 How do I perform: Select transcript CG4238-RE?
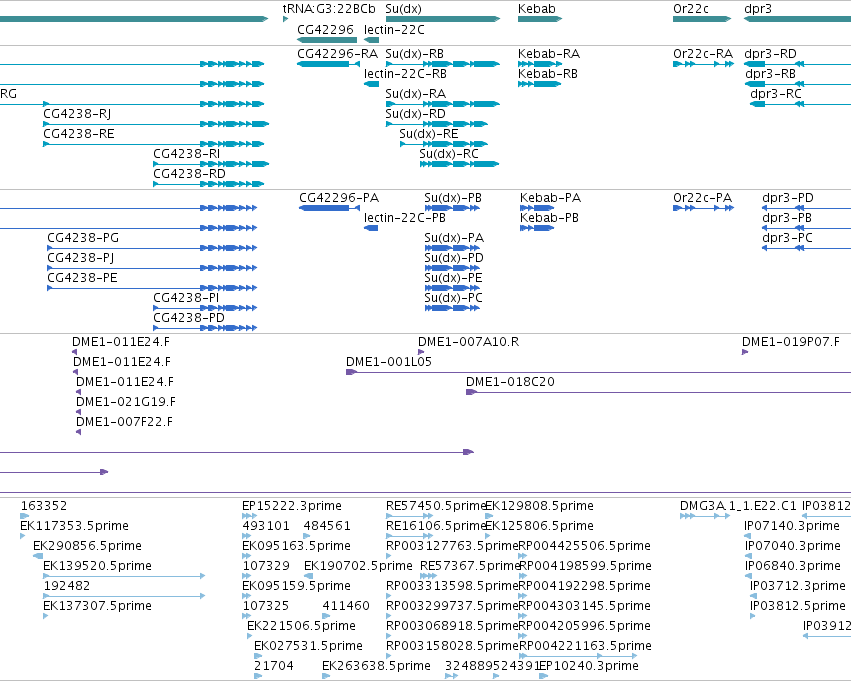tap(154, 144)
